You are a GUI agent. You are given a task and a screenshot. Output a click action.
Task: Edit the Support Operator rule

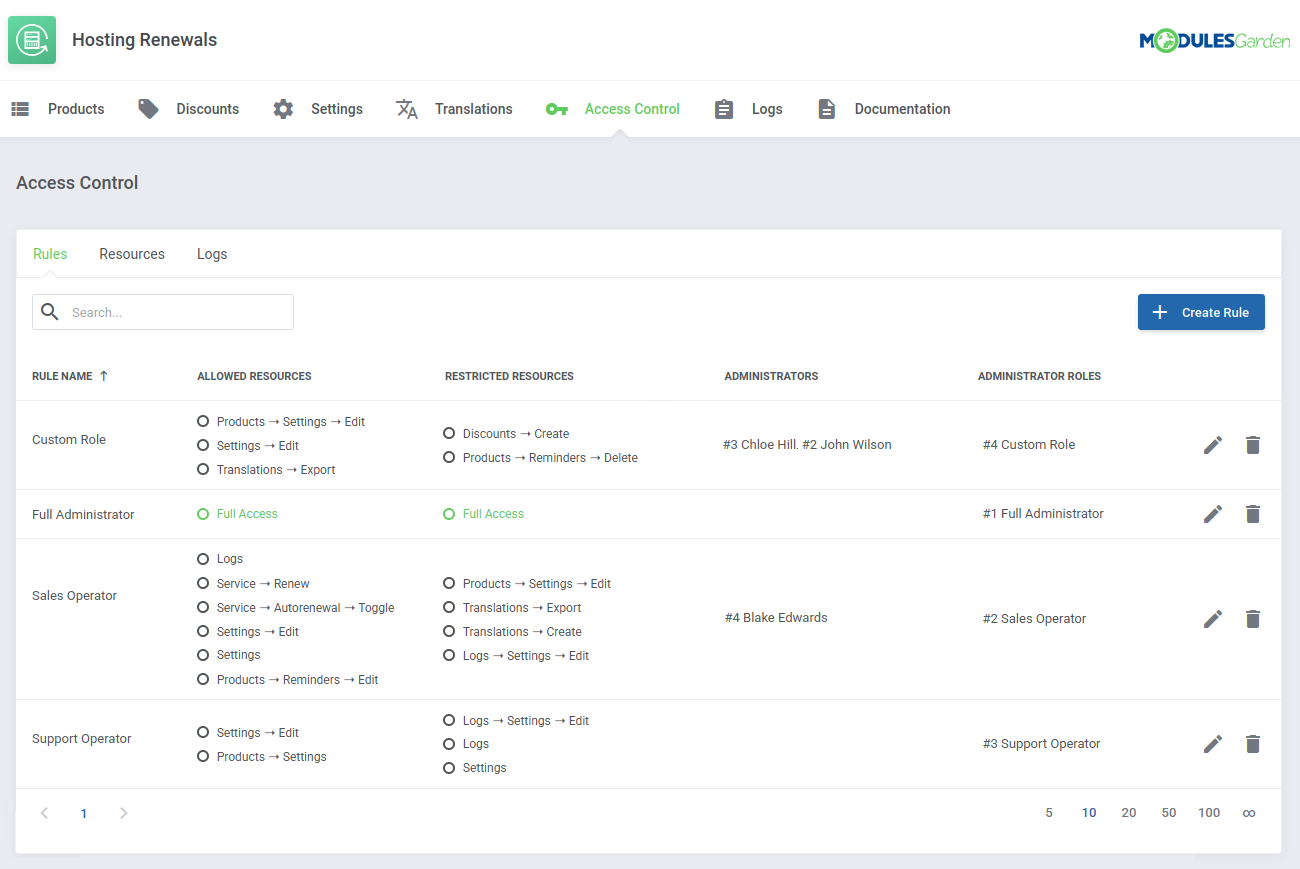coord(1213,744)
